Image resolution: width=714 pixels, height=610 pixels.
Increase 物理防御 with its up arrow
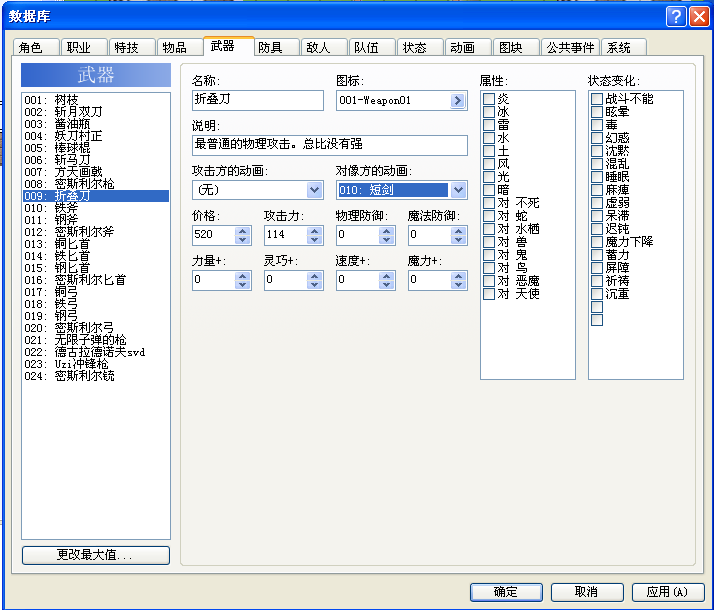point(387,231)
